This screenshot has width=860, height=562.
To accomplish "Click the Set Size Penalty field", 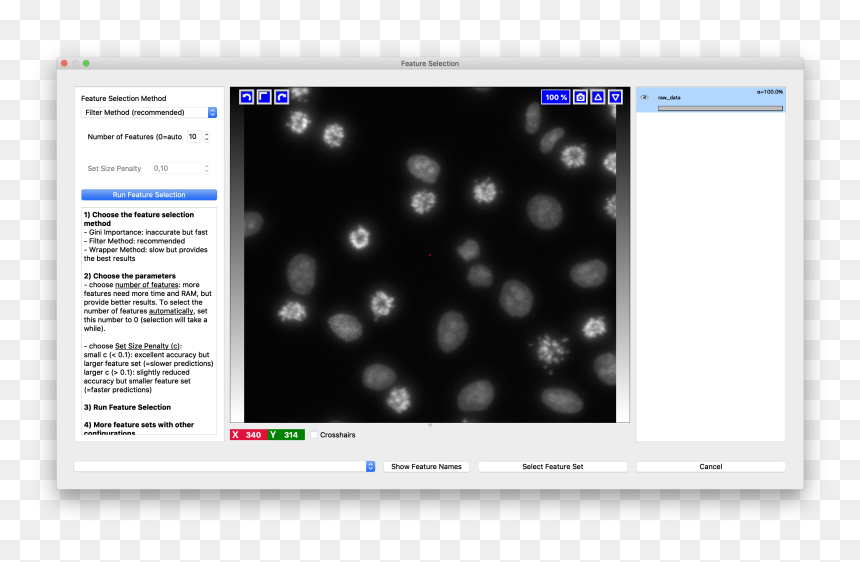I will pyautogui.click(x=177, y=168).
